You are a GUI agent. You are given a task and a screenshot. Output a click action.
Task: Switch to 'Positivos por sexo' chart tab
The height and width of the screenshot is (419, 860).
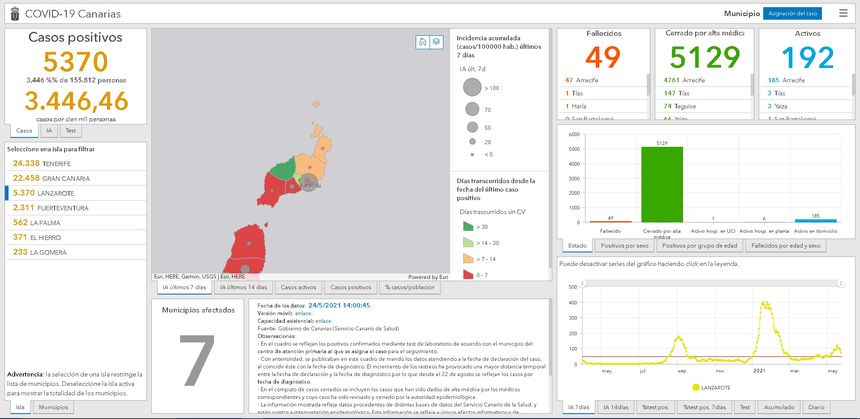coord(624,245)
